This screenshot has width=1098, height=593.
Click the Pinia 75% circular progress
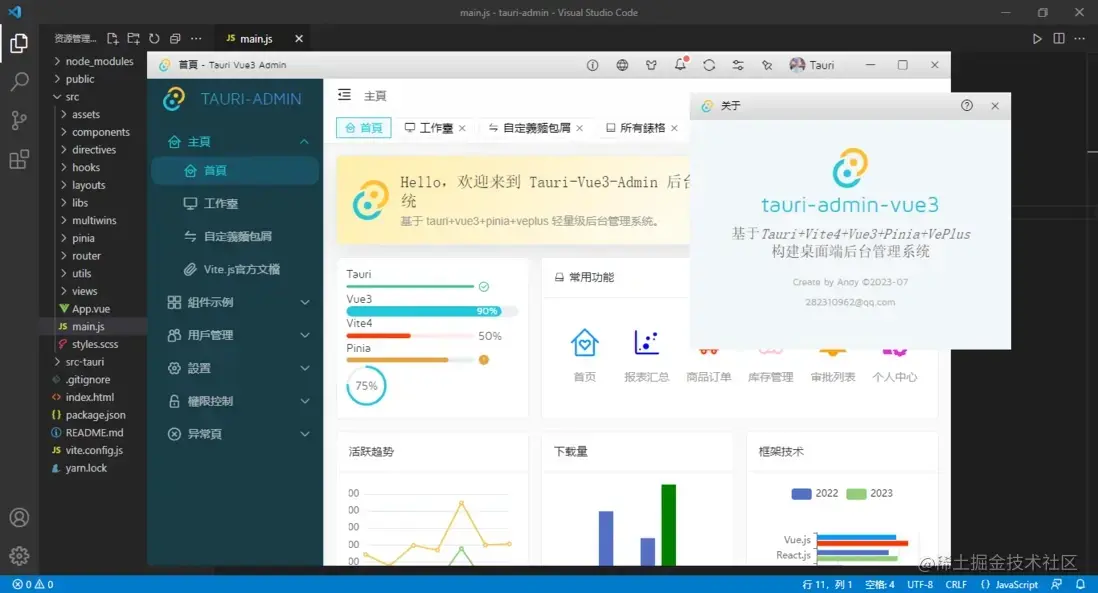click(x=366, y=386)
